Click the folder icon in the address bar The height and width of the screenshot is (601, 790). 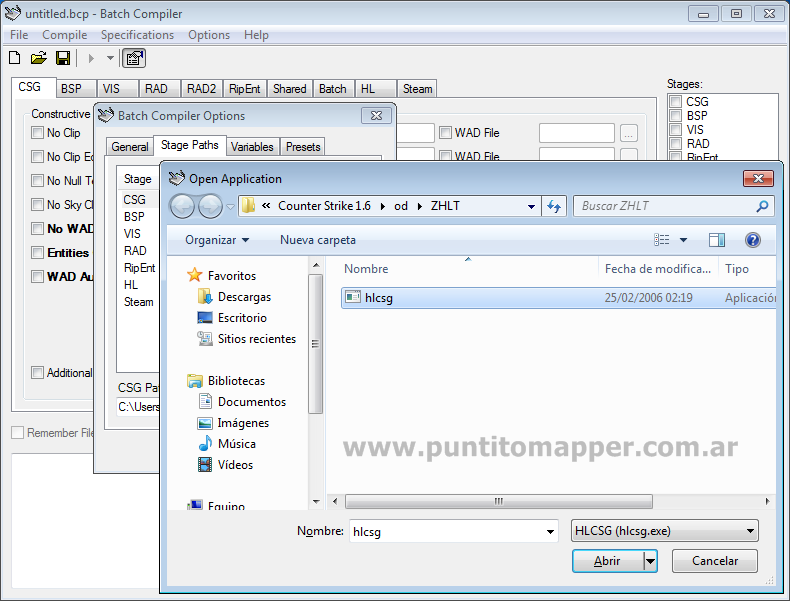coord(248,206)
